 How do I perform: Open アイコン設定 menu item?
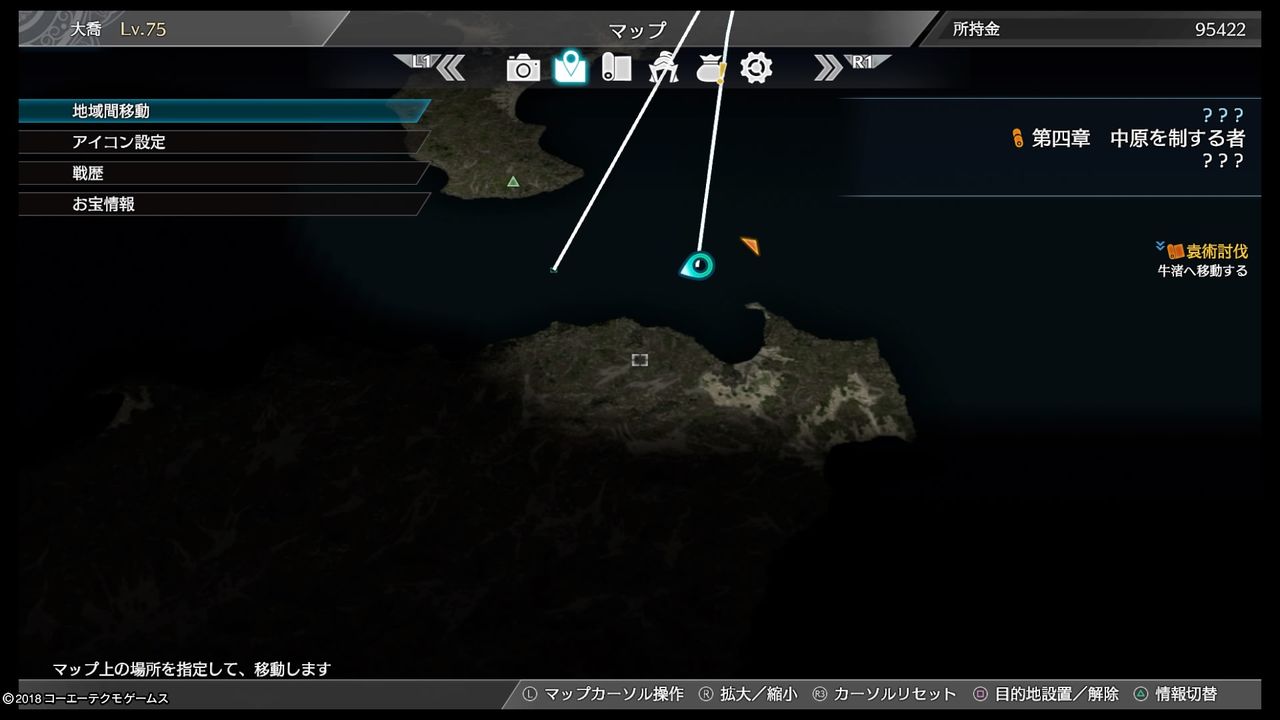click(x=224, y=142)
